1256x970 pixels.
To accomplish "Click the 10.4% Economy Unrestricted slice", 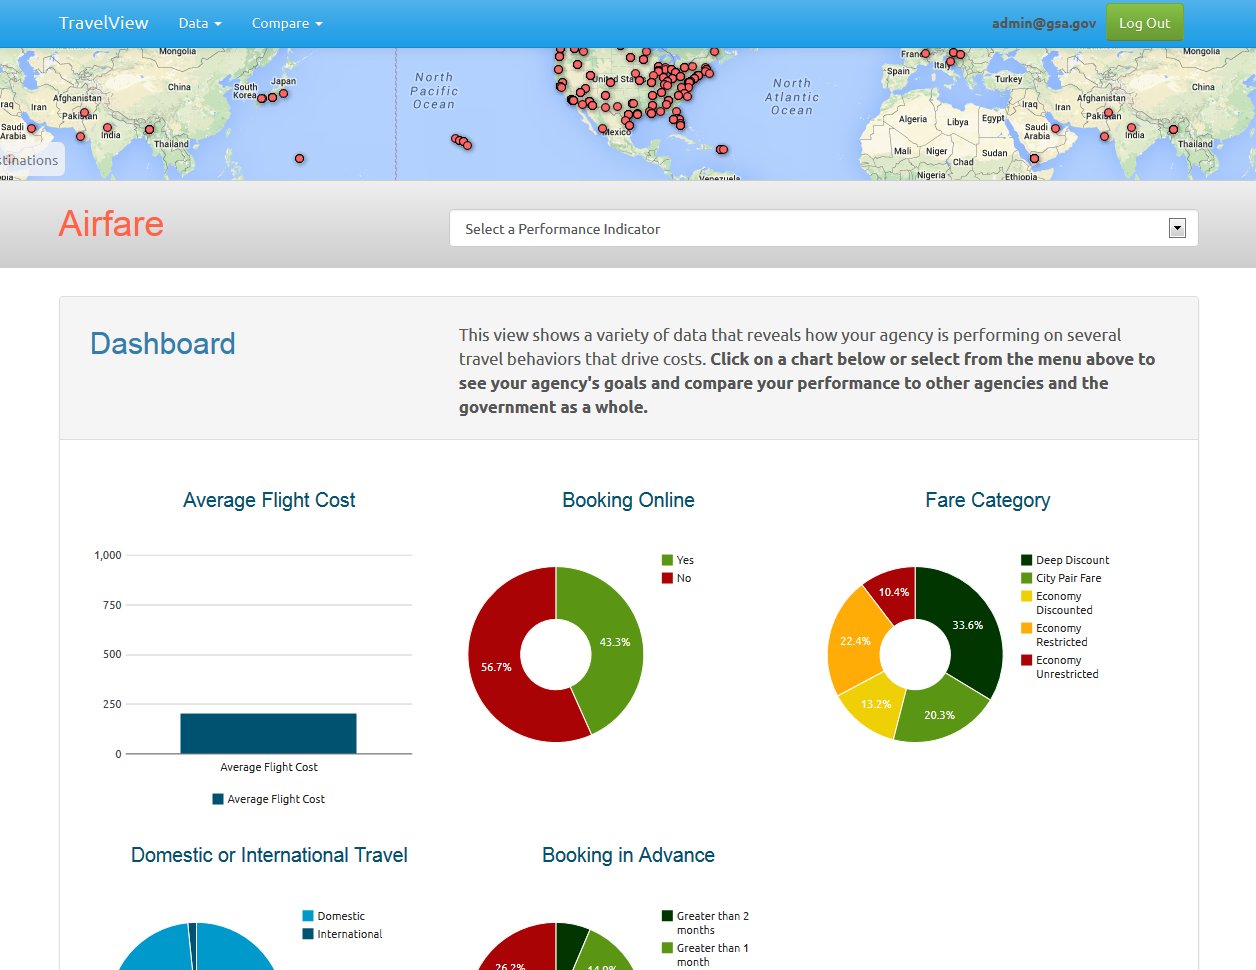I will [892, 592].
